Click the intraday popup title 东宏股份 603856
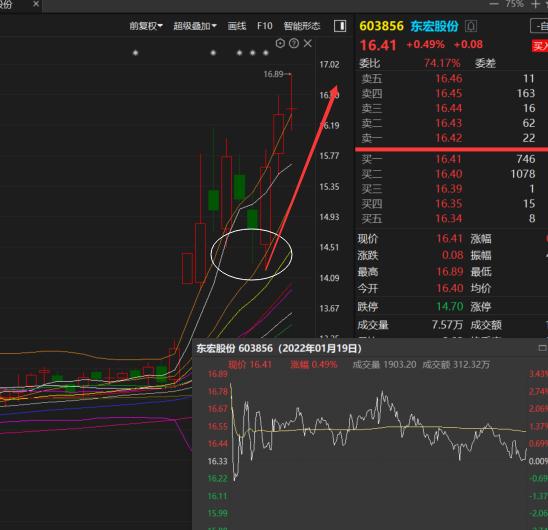Screen dimensions: 548x530 (x=234, y=348)
